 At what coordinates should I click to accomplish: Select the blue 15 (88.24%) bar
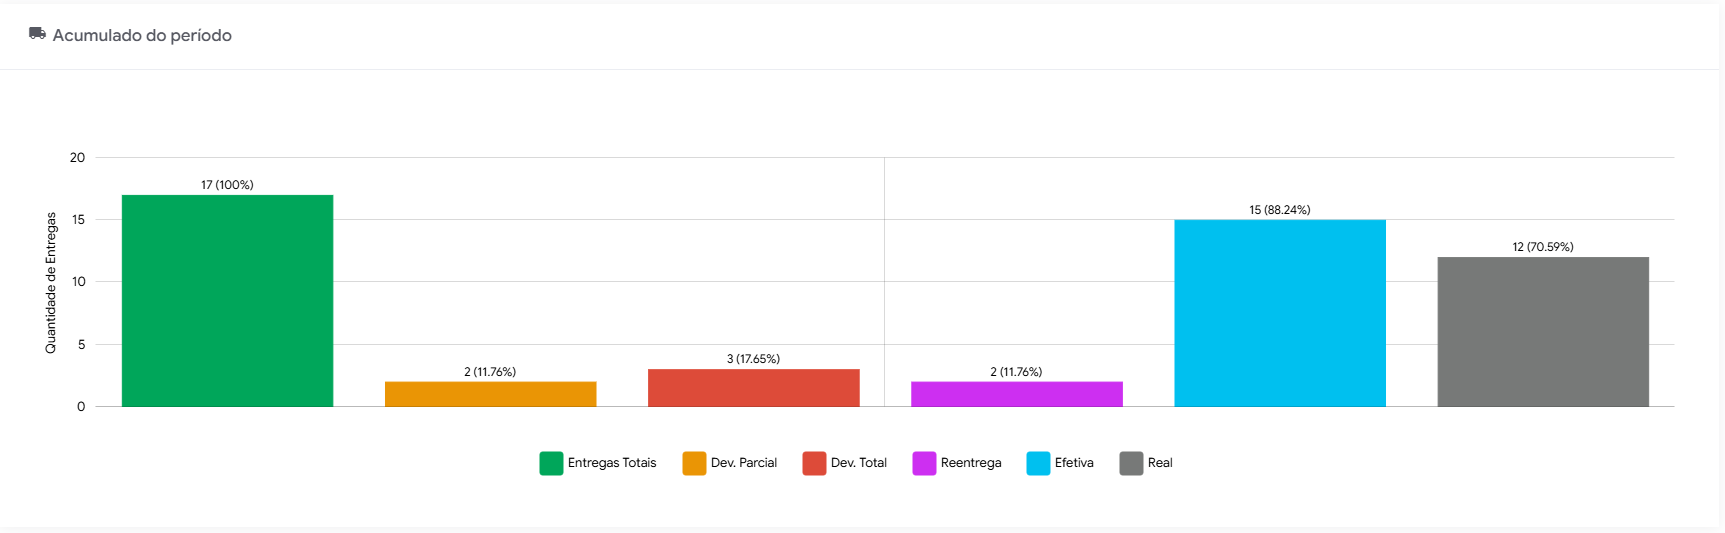(1279, 313)
